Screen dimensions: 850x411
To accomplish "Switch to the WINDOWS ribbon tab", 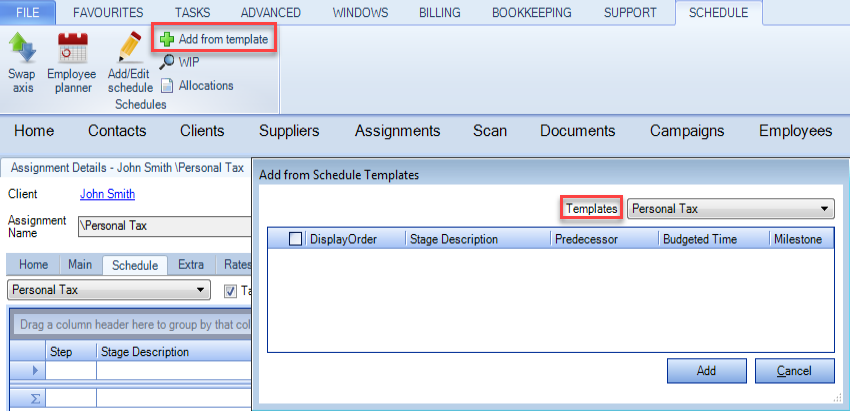I will pyautogui.click(x=360, y=12).
